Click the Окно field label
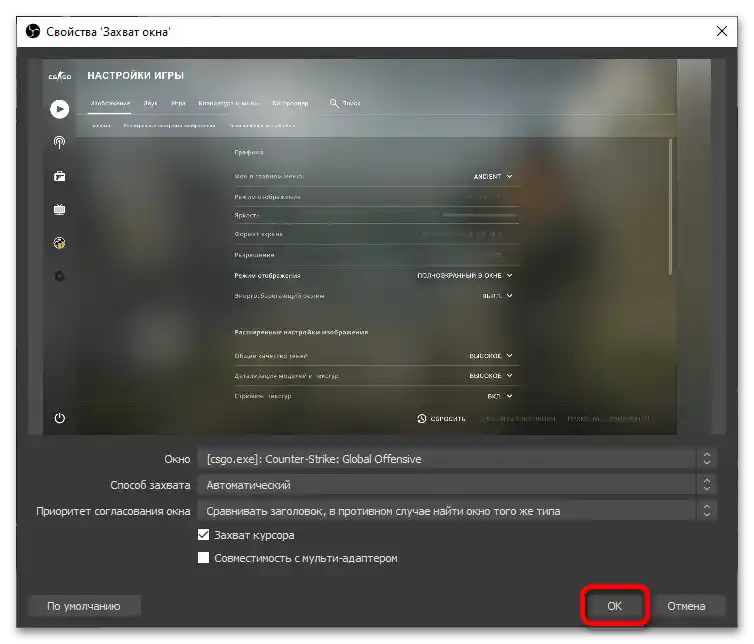Viewport: 754px width, 644px height. [x=177, y=459]
